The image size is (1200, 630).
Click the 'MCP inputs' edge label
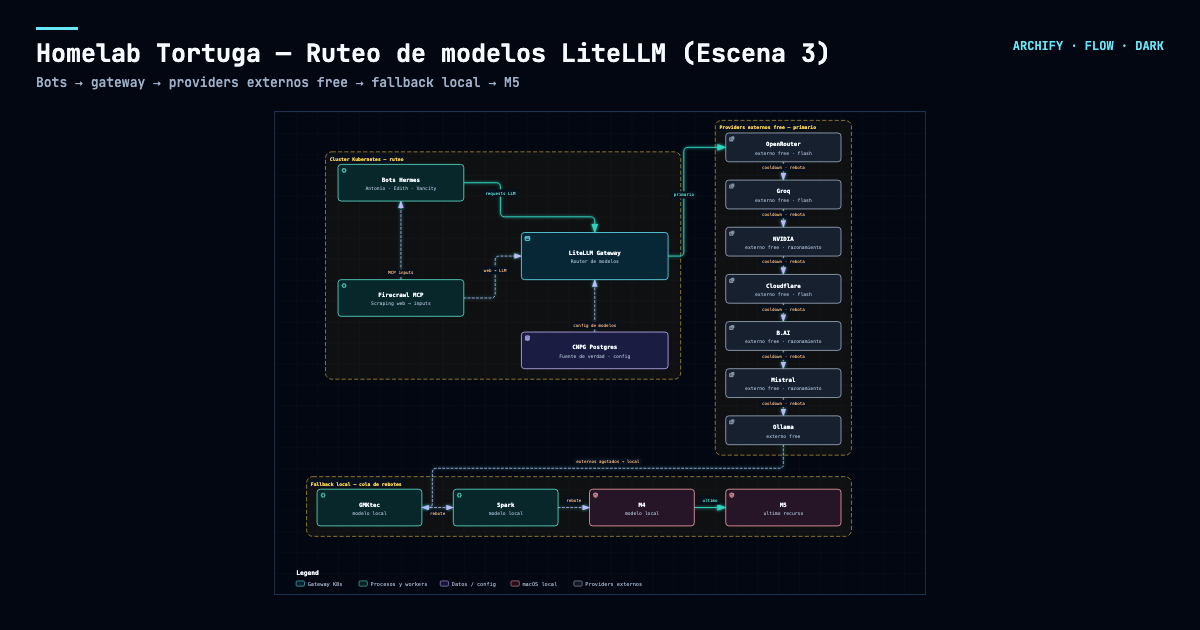coord(400,272)
